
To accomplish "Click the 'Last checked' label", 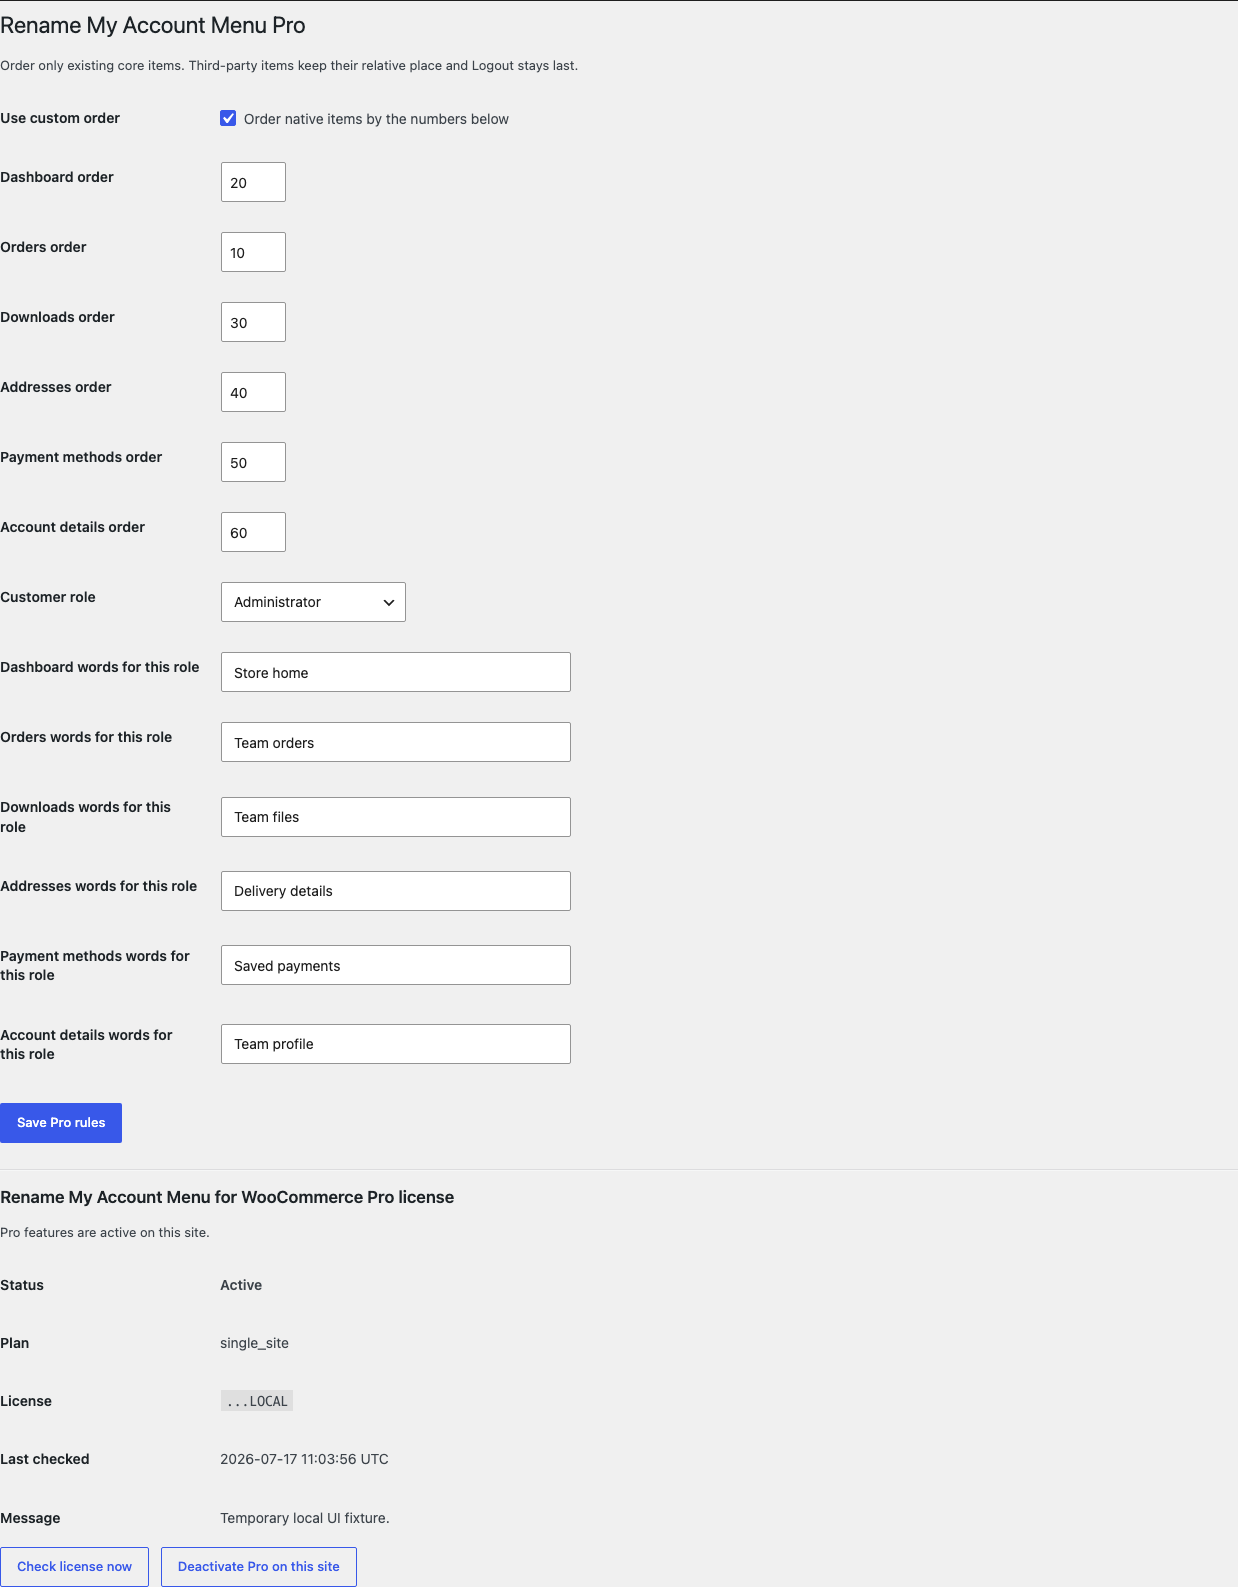I will tap(45, 1459).
